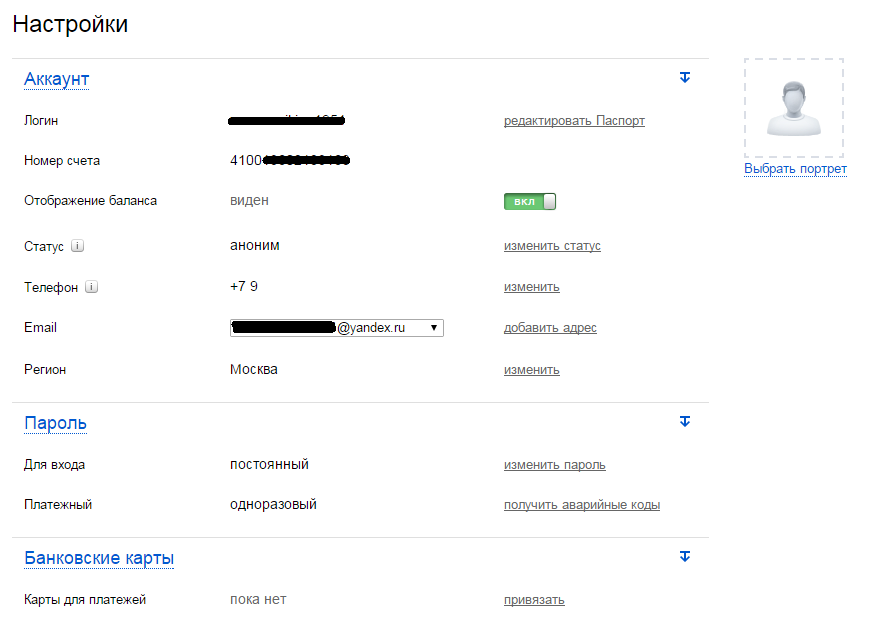Collapse the Банковские карты section arrow
The width and height of the screenshot is (869, 621).
(x=685, y=556)
